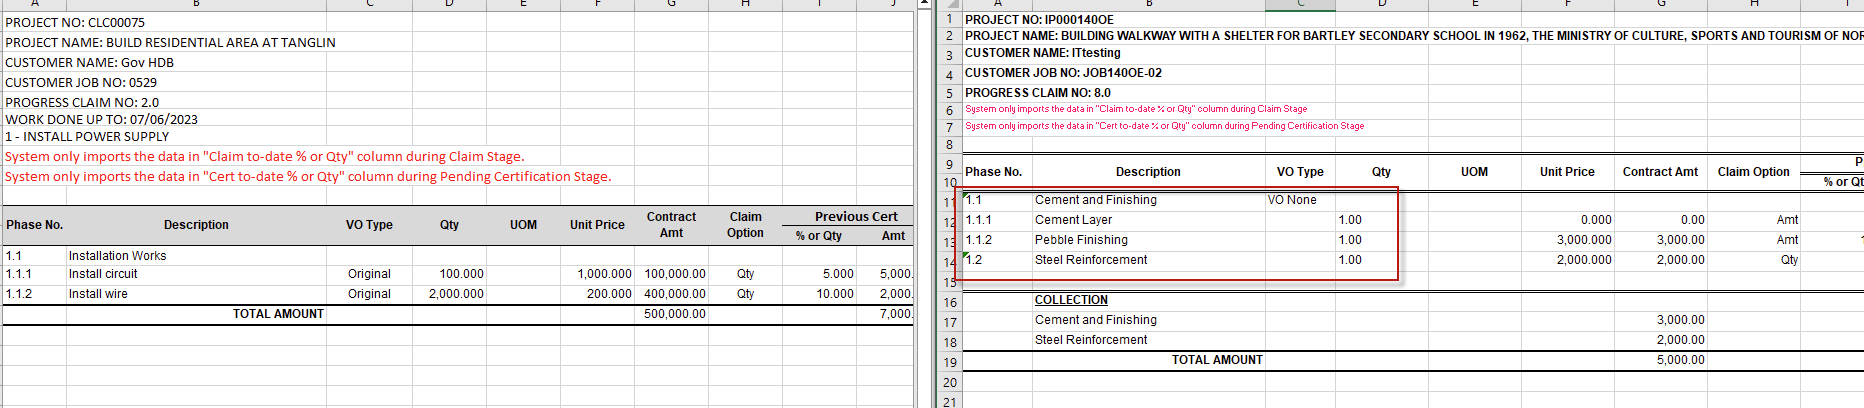Click total 5,000.00 in right sheet
This screenshot has width=1864, height=408.
pyautogui.click(x=1681, y=360)
